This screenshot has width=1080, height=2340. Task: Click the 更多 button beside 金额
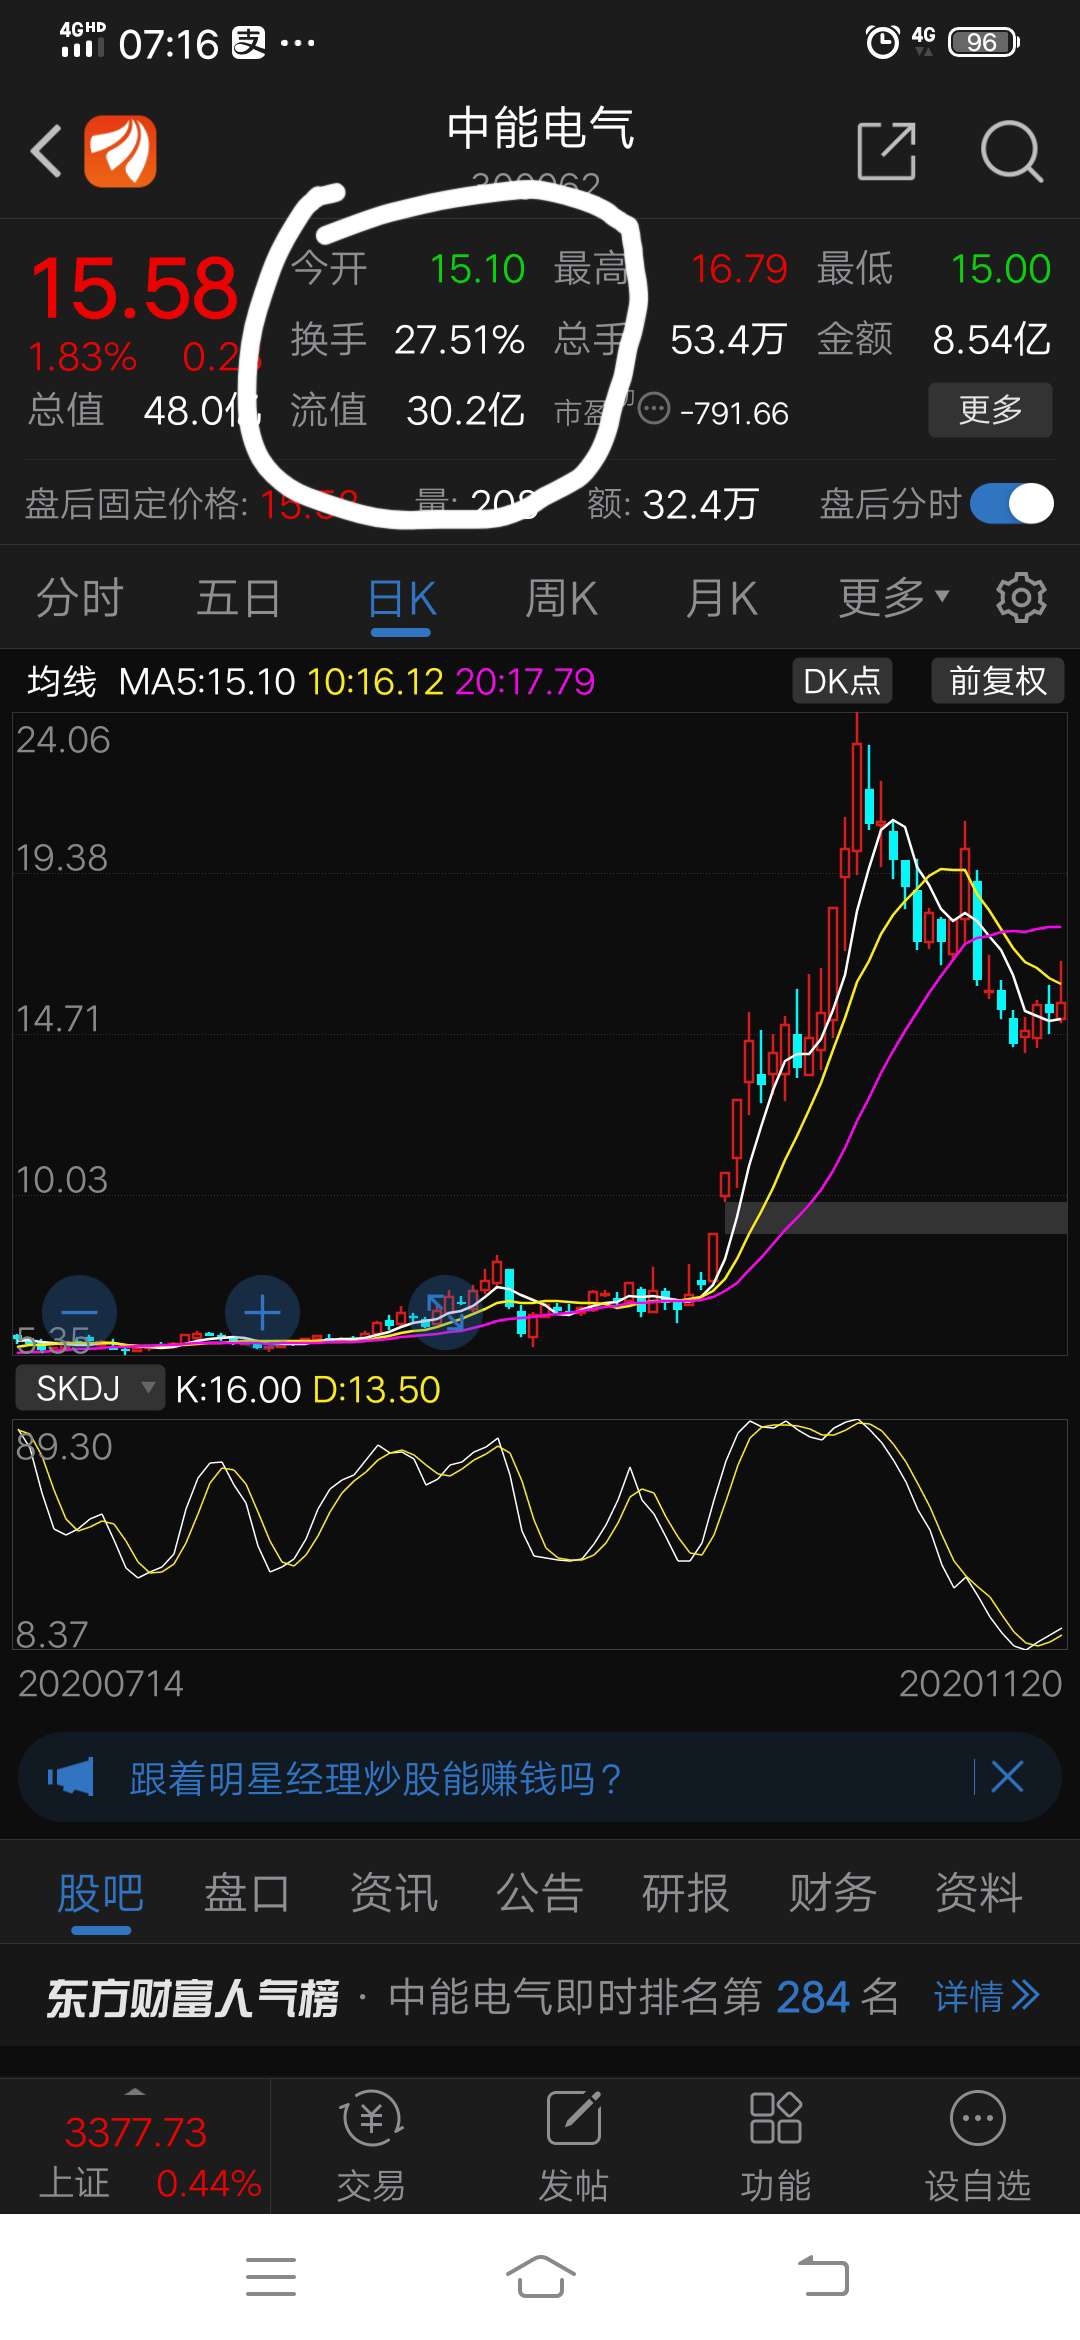tap(990, 410)
